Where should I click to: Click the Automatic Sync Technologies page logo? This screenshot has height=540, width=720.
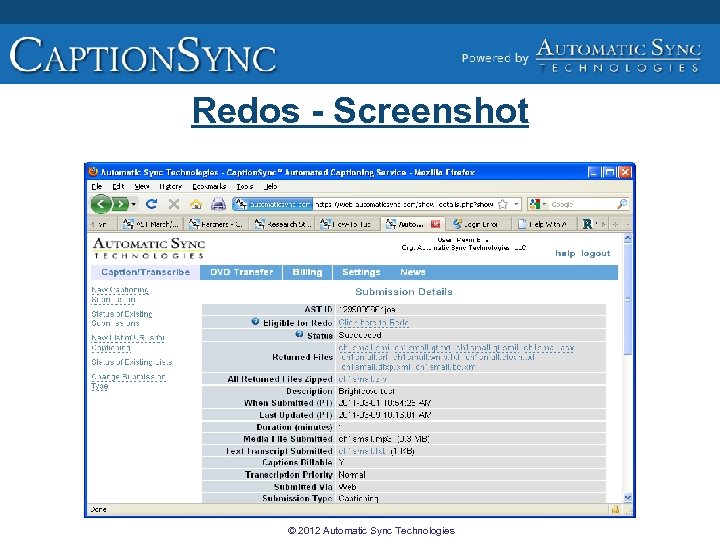point(149,248)
